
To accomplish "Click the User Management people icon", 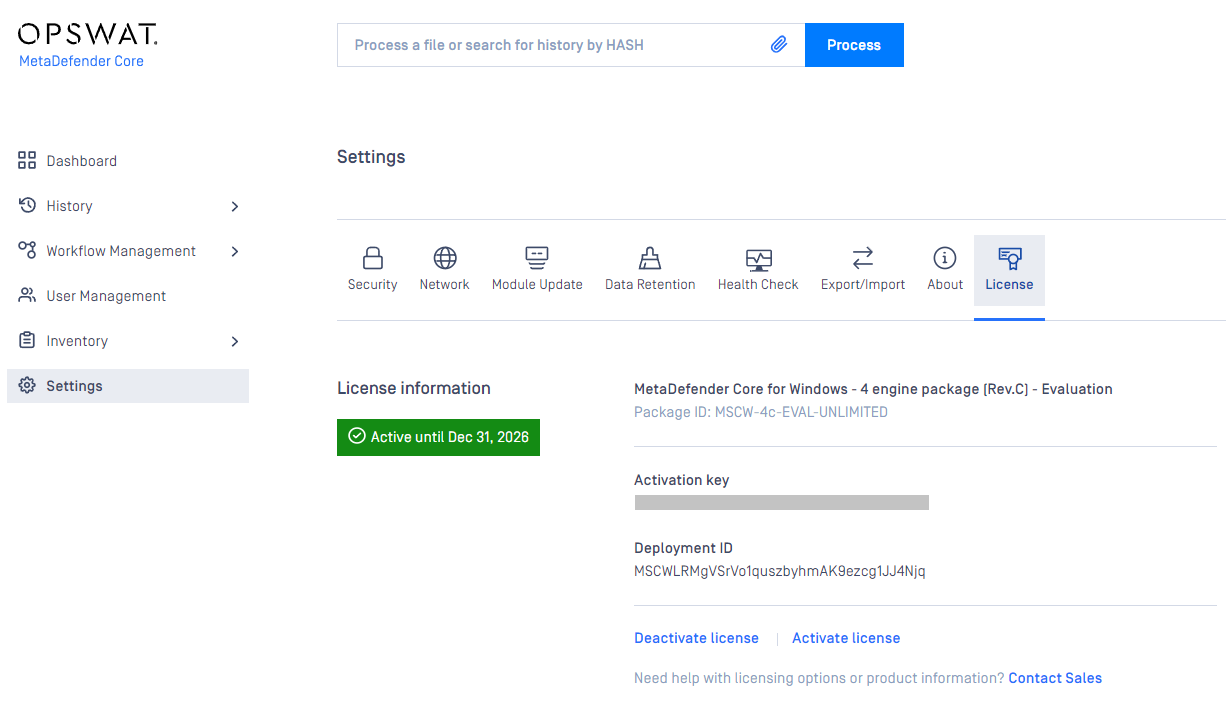I will point(27,295).
